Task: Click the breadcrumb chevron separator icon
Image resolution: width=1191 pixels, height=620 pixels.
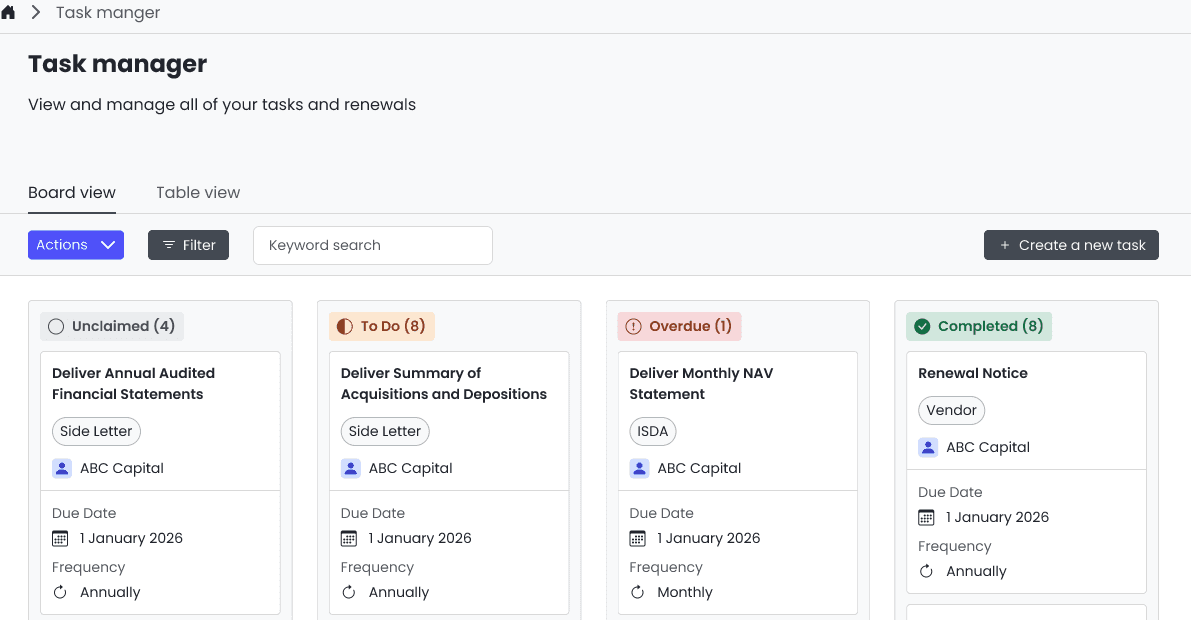Action: tap(36, 12)
